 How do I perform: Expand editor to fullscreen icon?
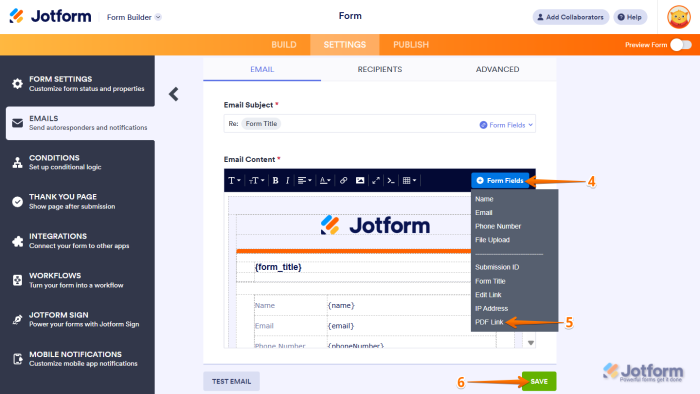tap(376, 181)
